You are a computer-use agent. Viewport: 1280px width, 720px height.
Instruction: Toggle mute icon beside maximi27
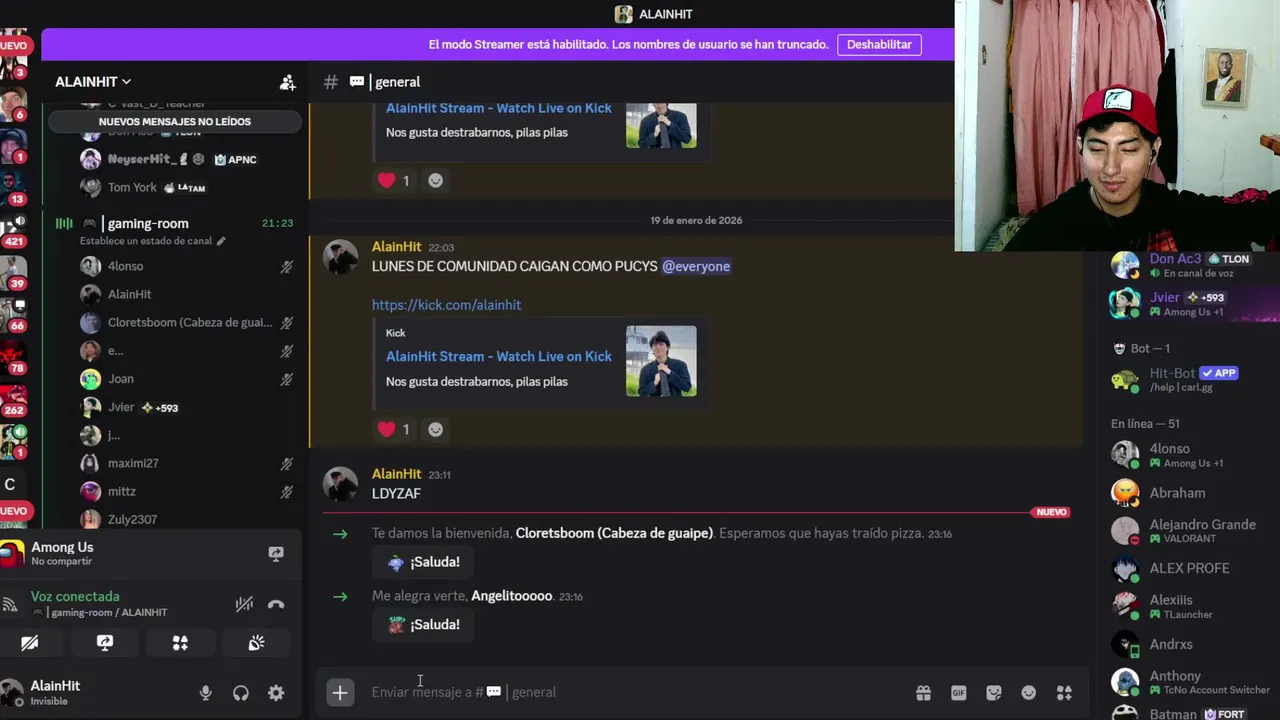point(286,464)
